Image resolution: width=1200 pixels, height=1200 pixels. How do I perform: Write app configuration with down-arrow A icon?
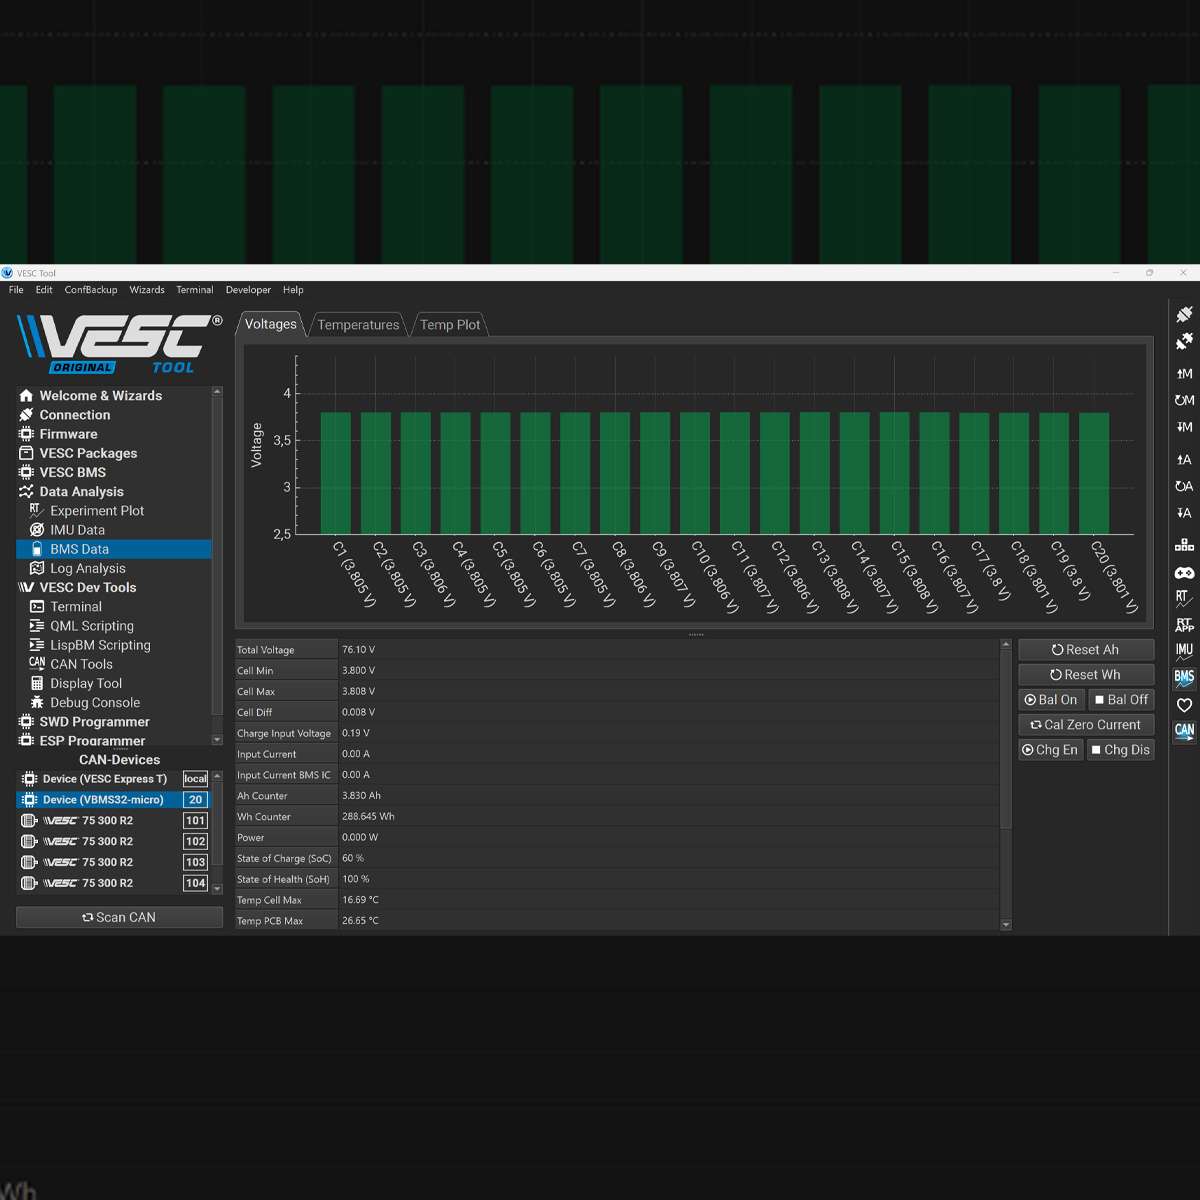[1184, 513]
